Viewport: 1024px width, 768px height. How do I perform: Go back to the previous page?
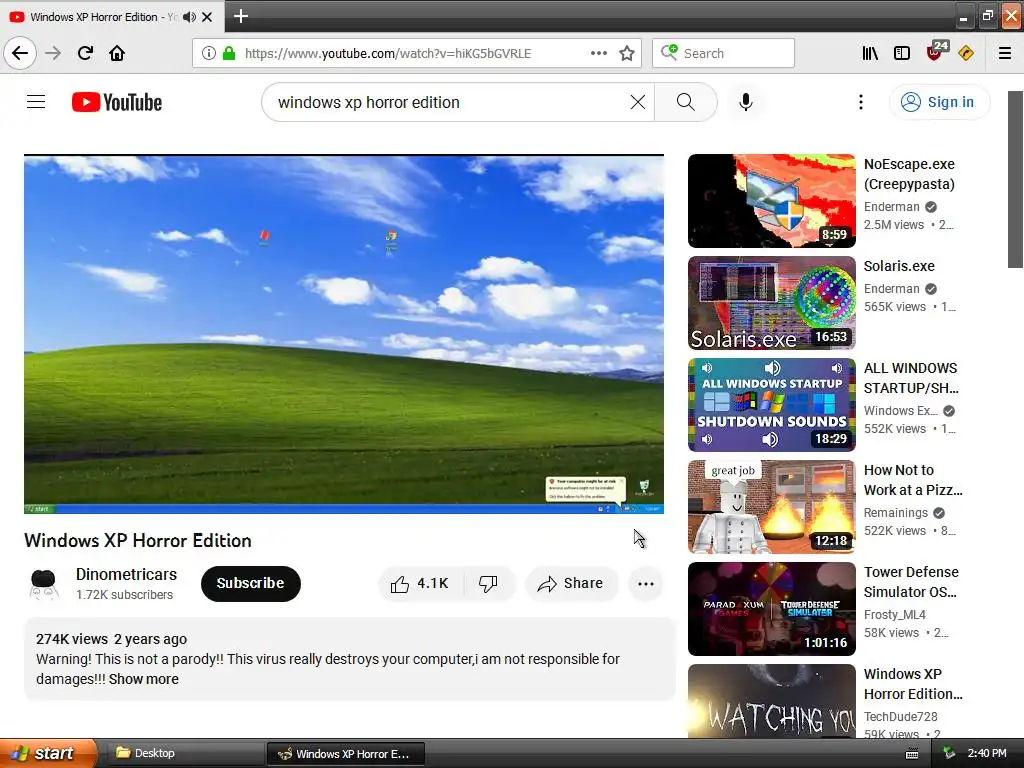pyautogui.click(x=20, y=53)
